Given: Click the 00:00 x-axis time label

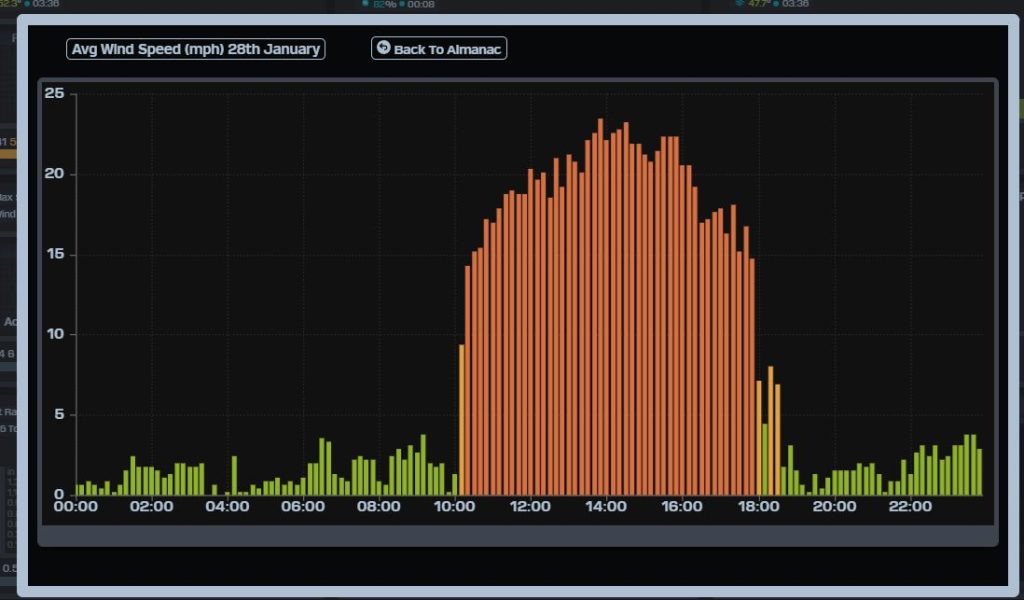Looking at the screenshot, I should 75,507.
